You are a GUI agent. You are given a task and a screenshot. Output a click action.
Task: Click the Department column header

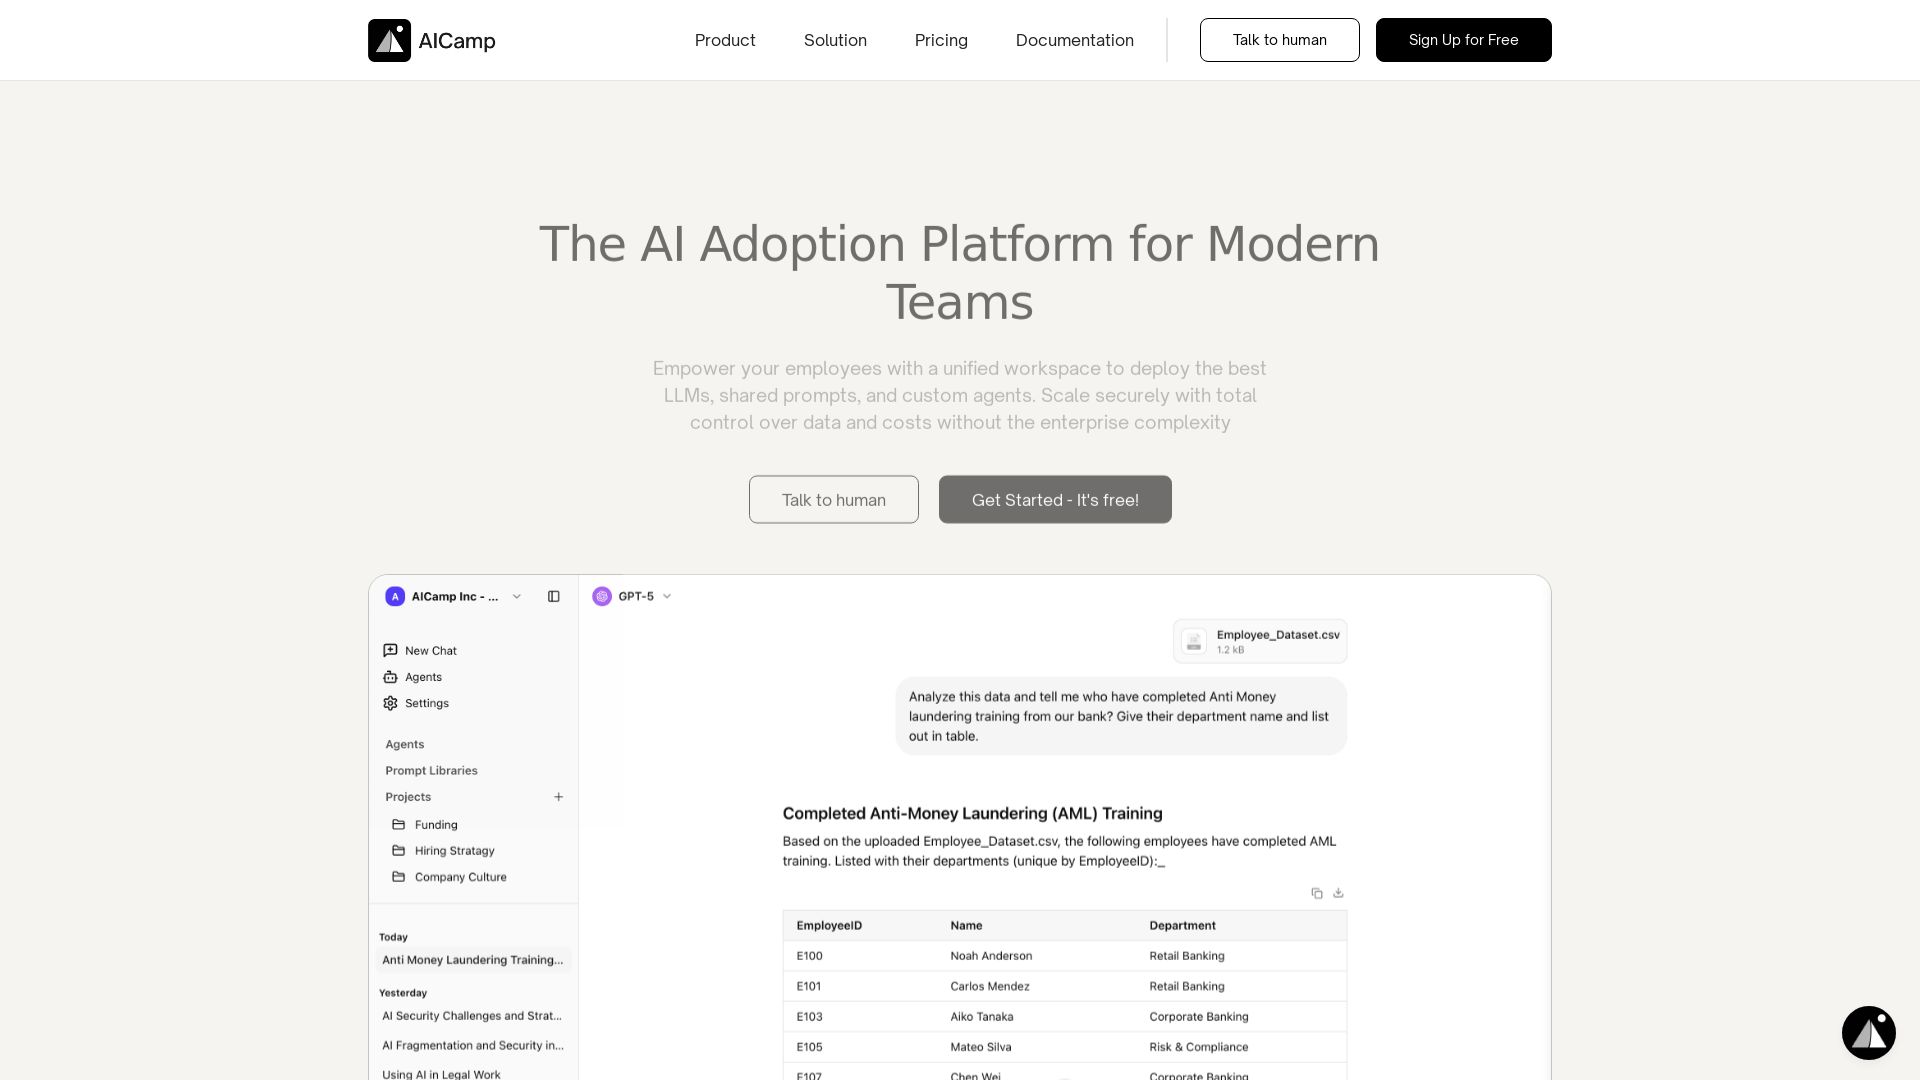point(1182,926)
